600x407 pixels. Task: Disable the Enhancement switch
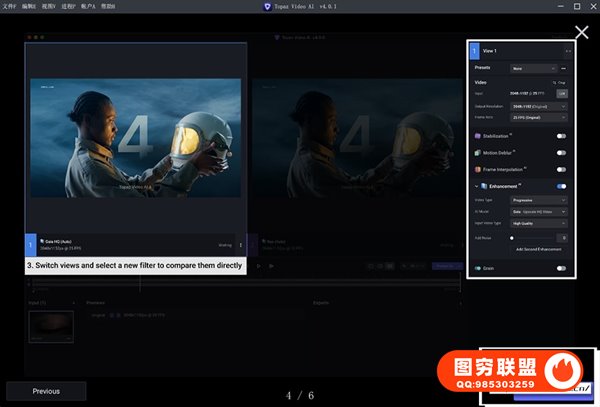pyautogui.click(x=561, y=186)
